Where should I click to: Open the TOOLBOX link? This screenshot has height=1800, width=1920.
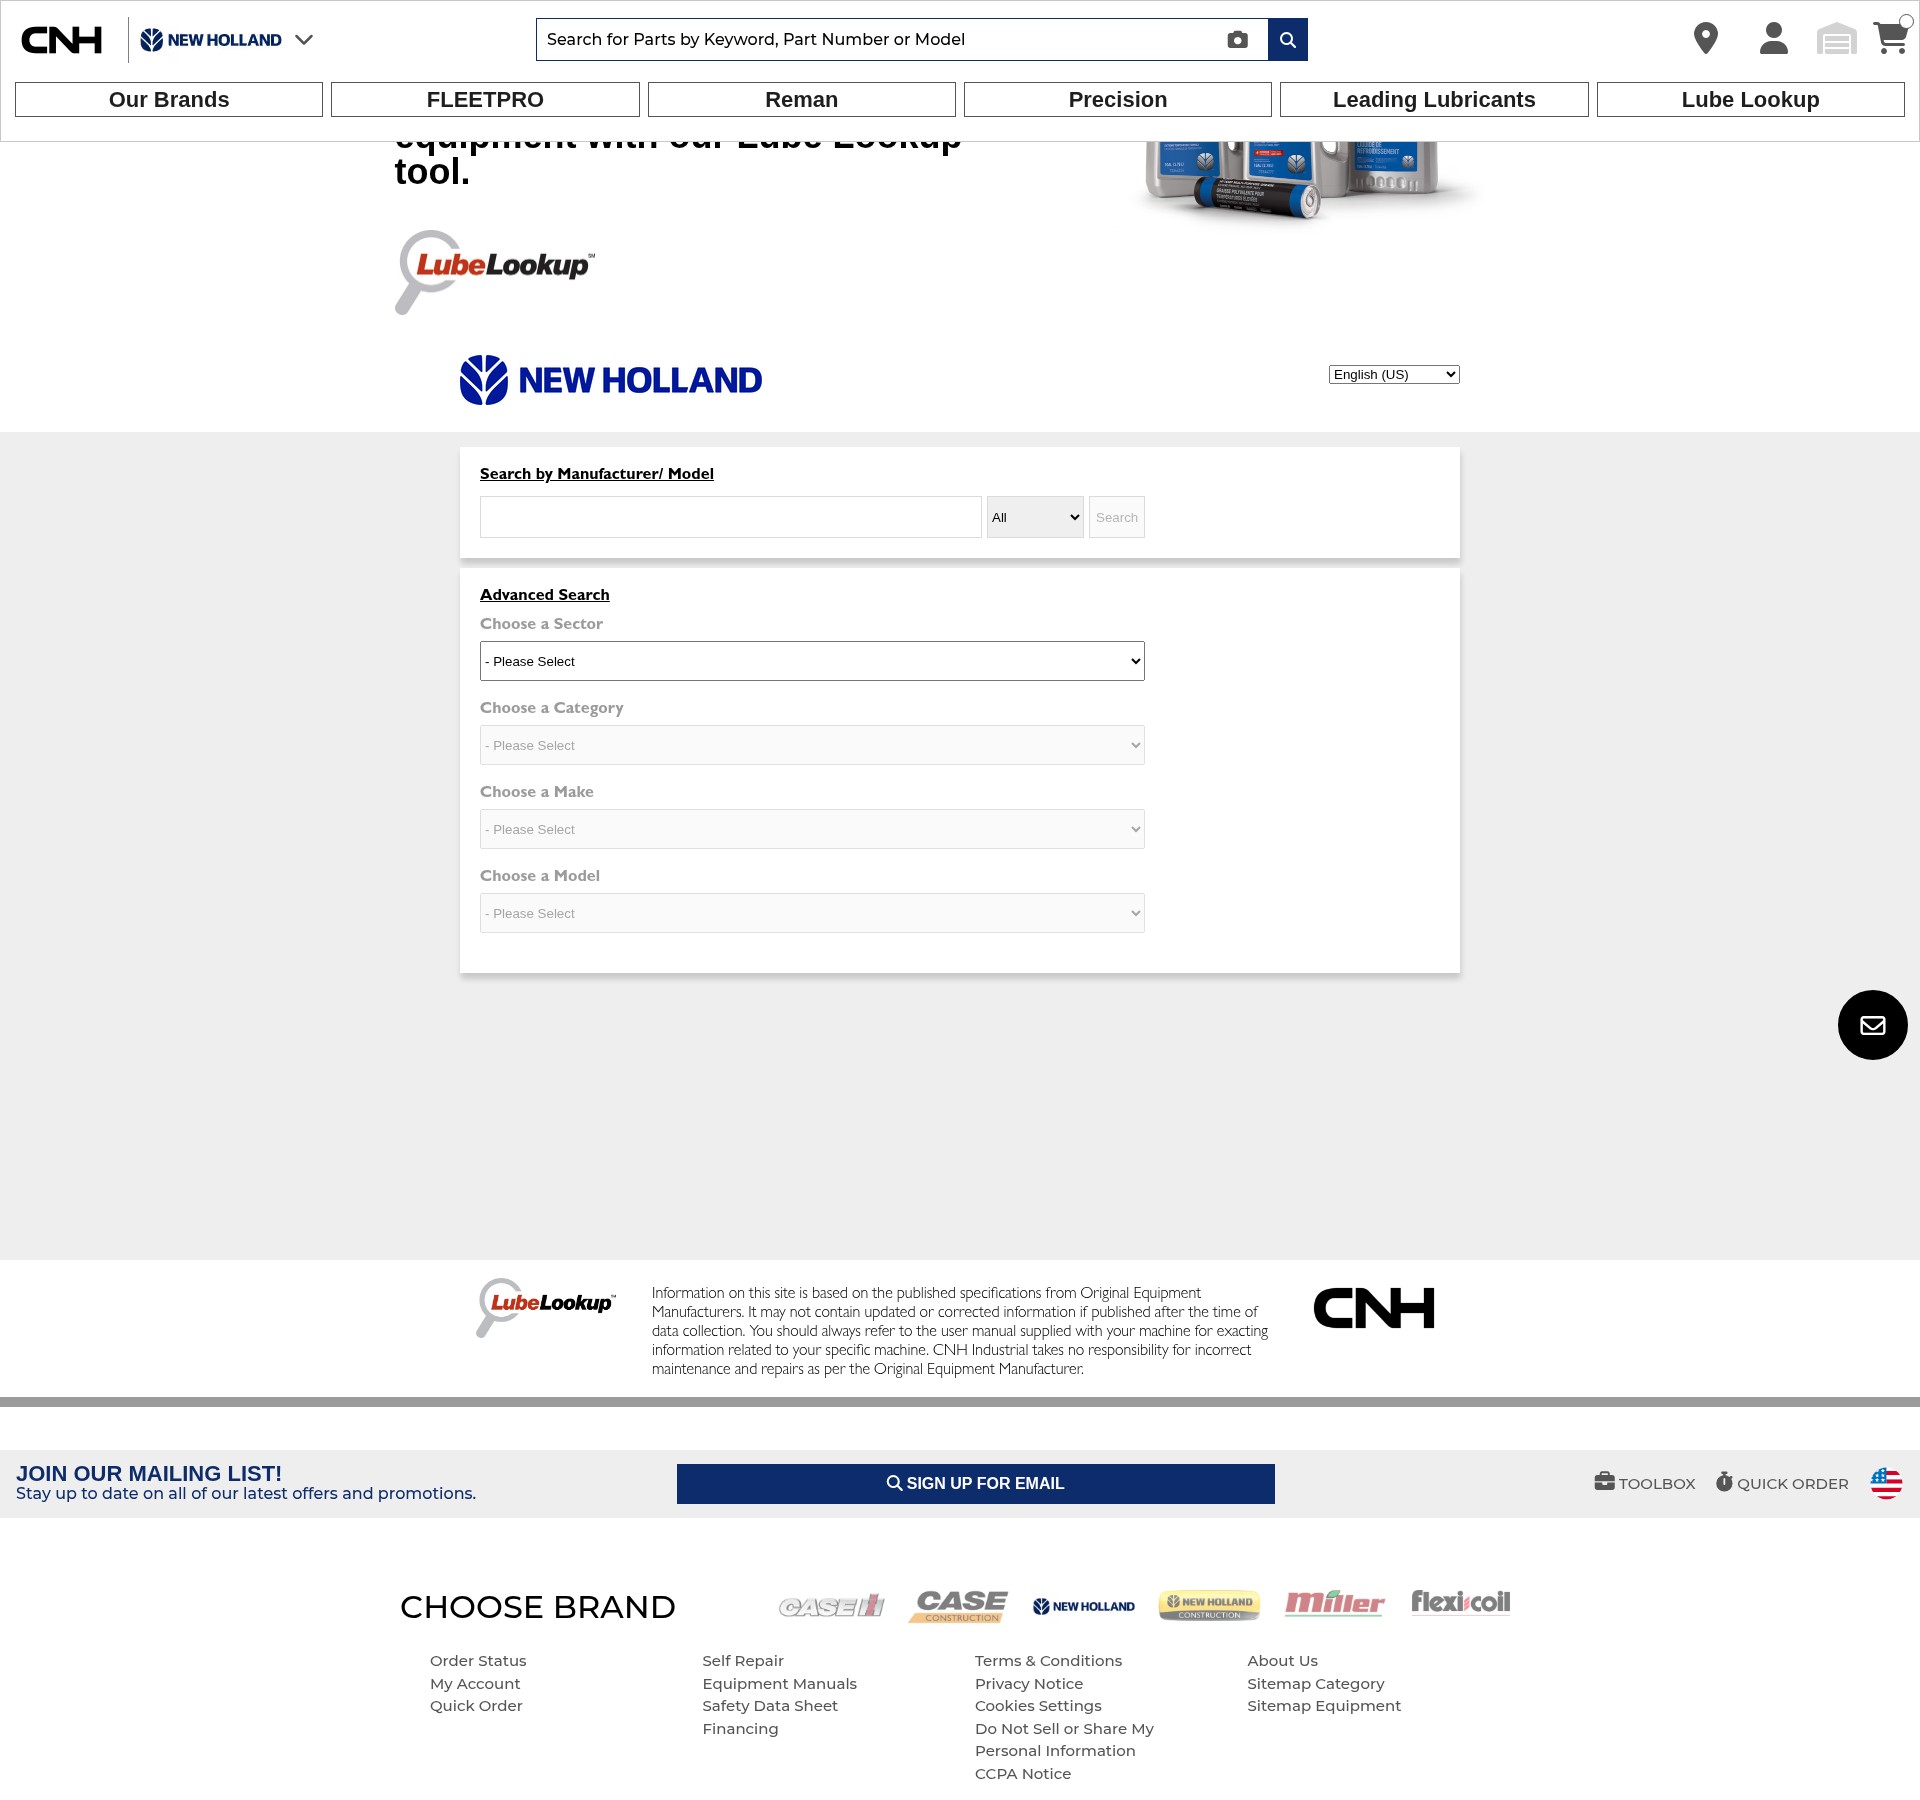tap(1645, 1483)
